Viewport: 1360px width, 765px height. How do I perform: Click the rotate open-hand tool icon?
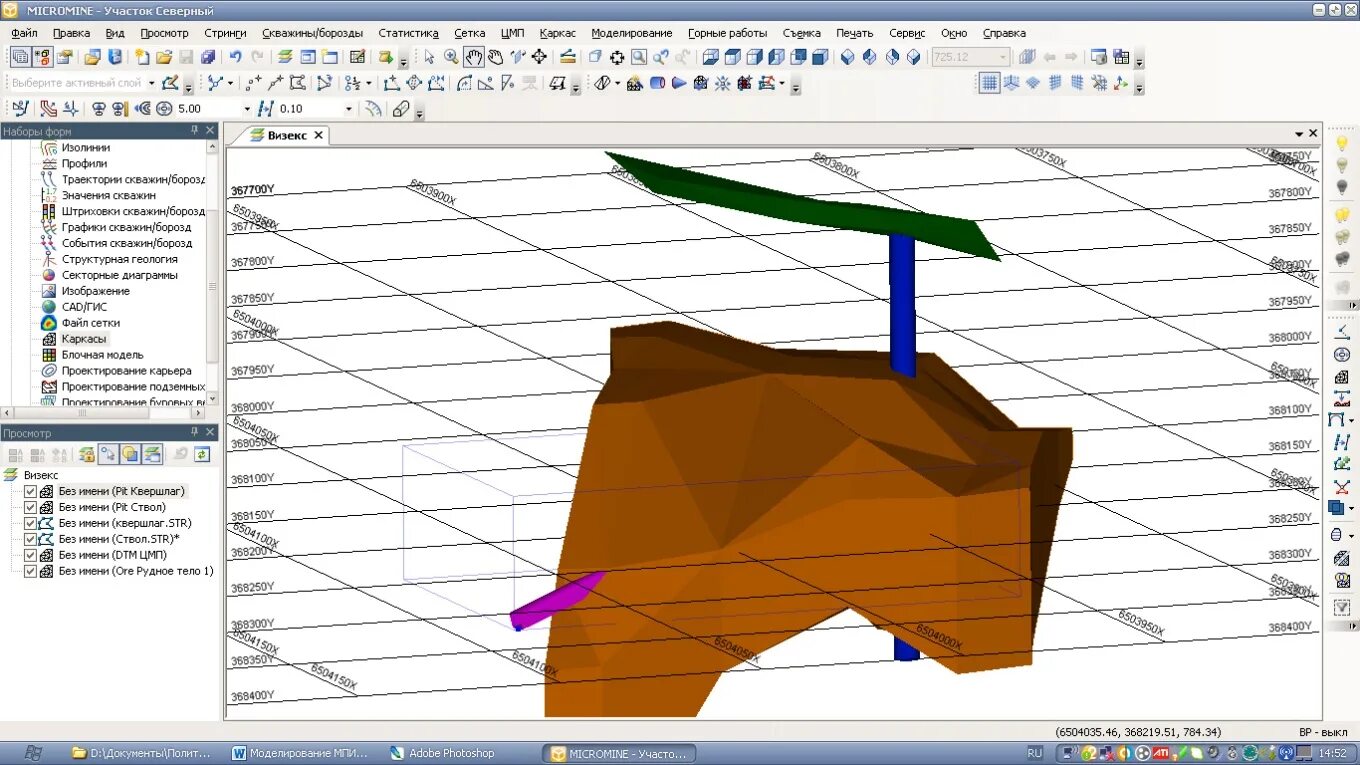coord(495,57)
